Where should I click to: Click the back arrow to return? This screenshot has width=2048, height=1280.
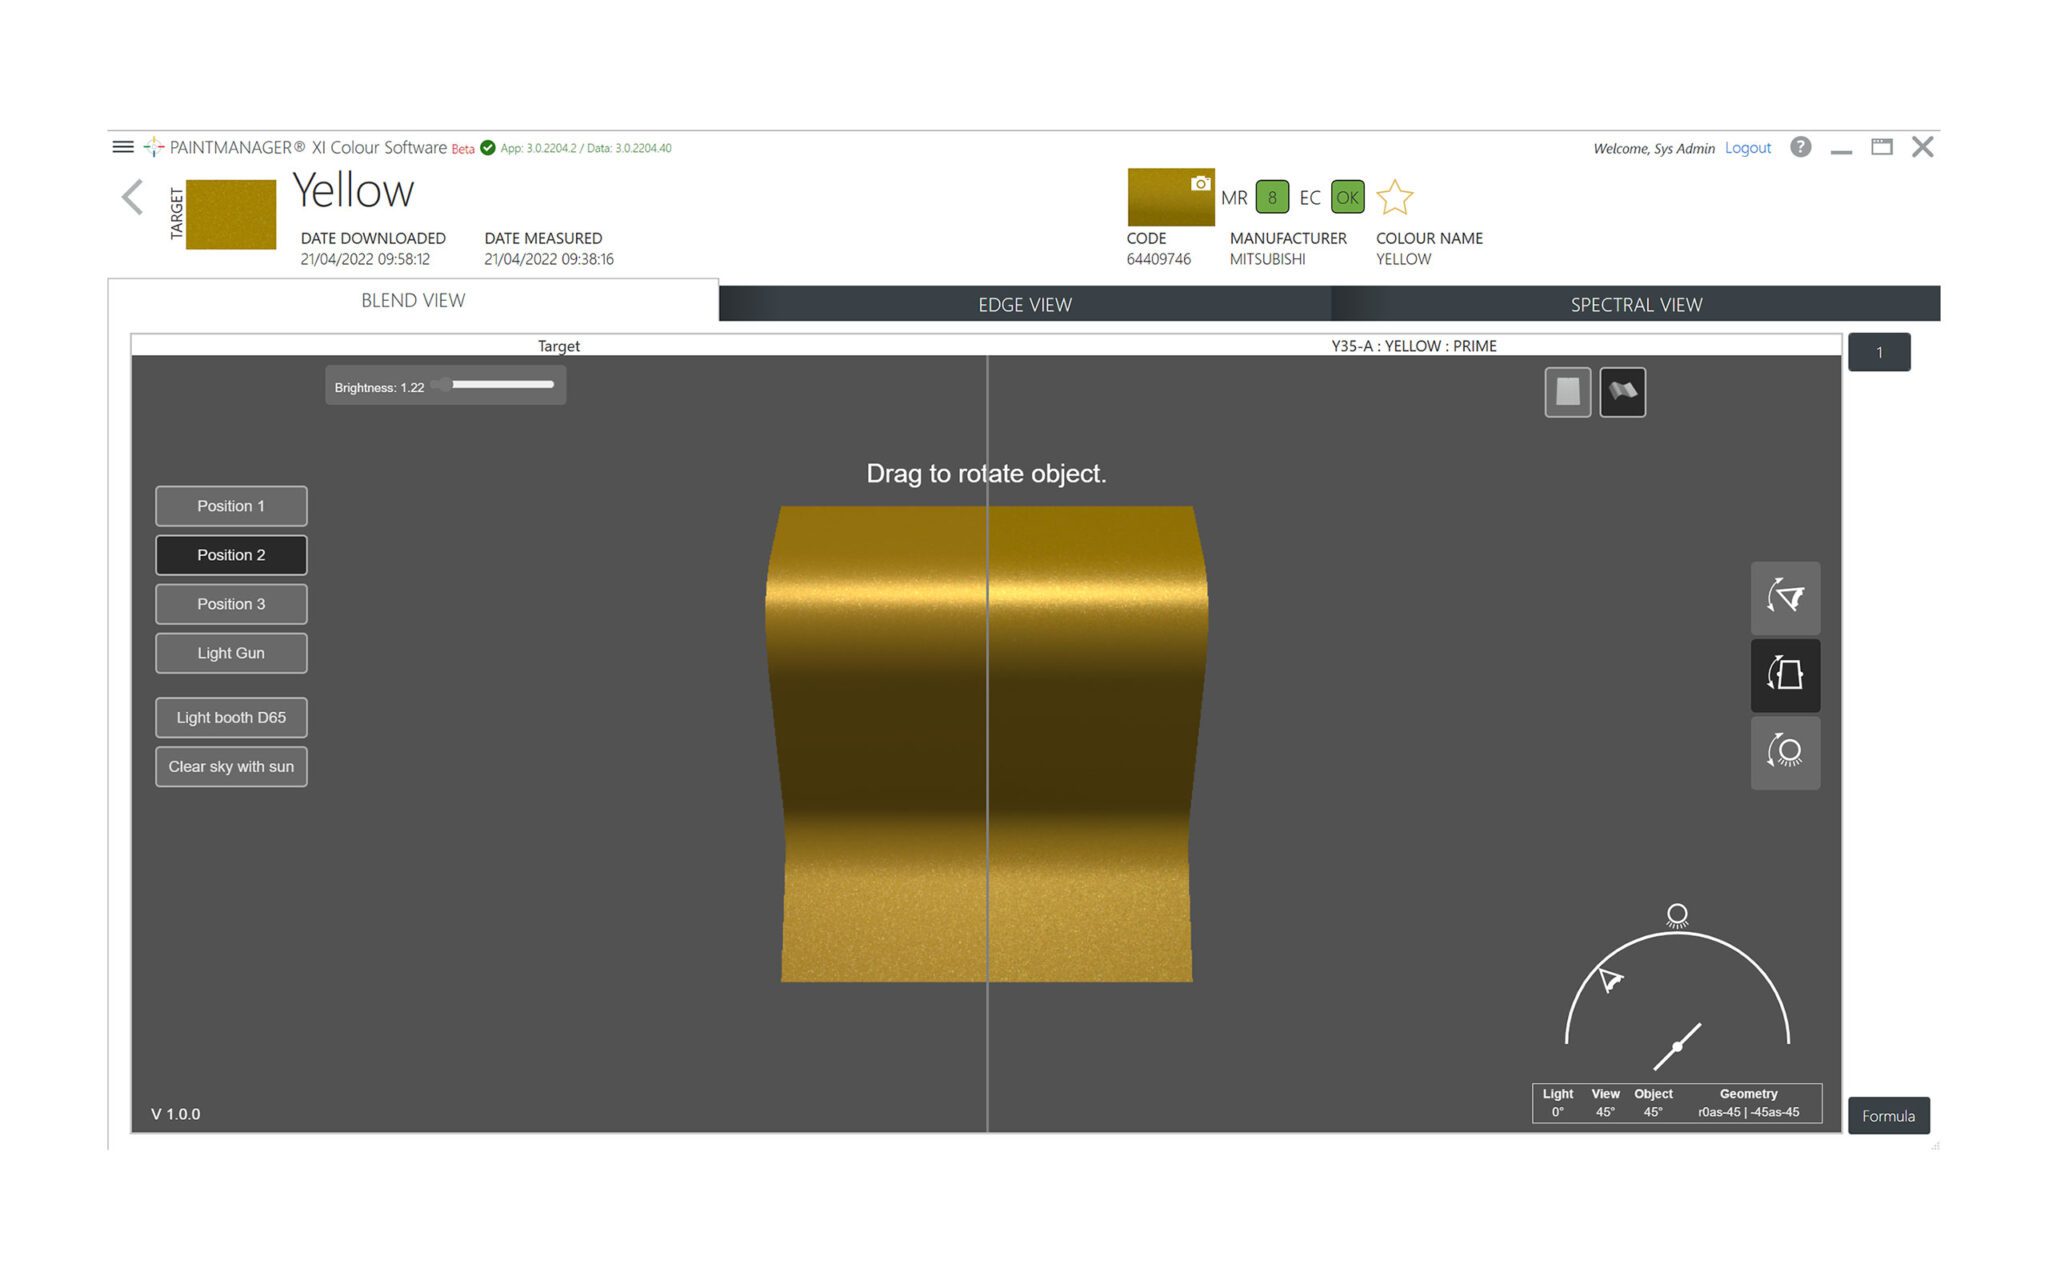point(133,196)
